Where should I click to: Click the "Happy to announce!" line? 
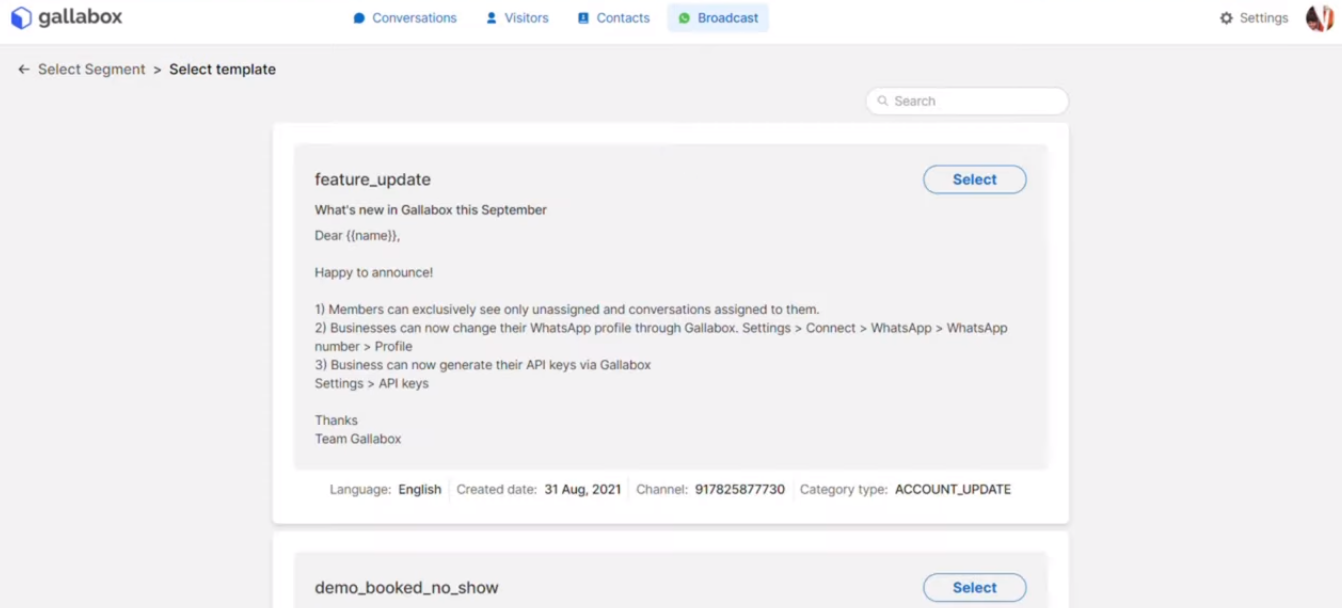point(374,272)
